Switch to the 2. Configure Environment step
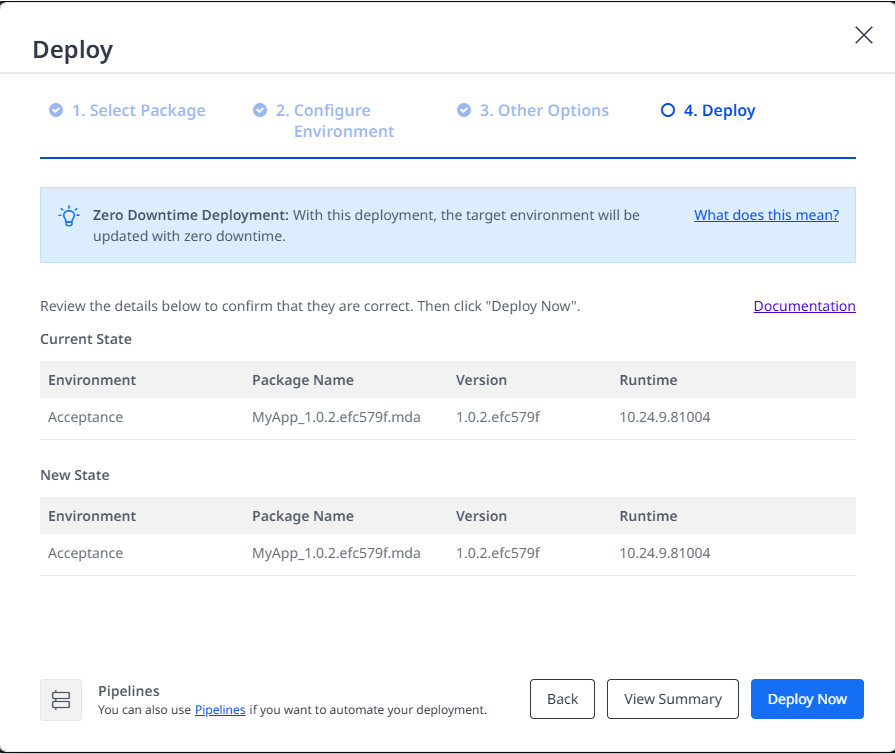The image size is (895, 754). [334, 120]
